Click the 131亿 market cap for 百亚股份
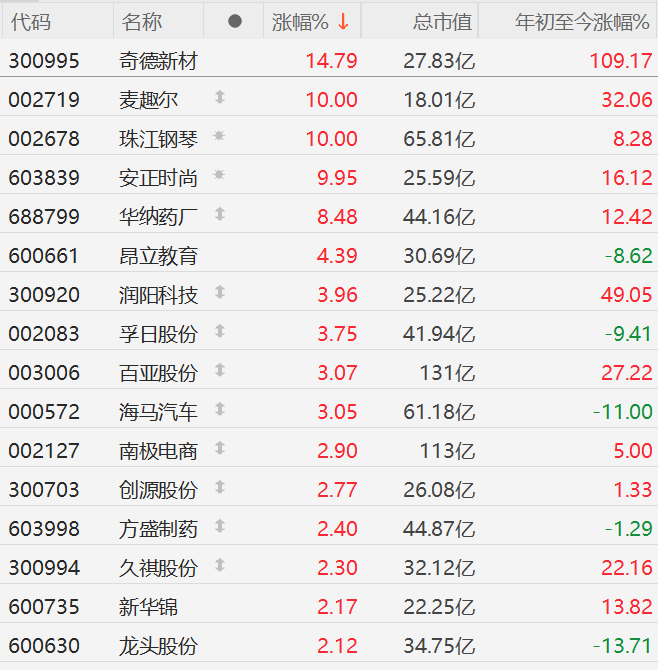Screen dimensions: 658x670 (447, 373)
